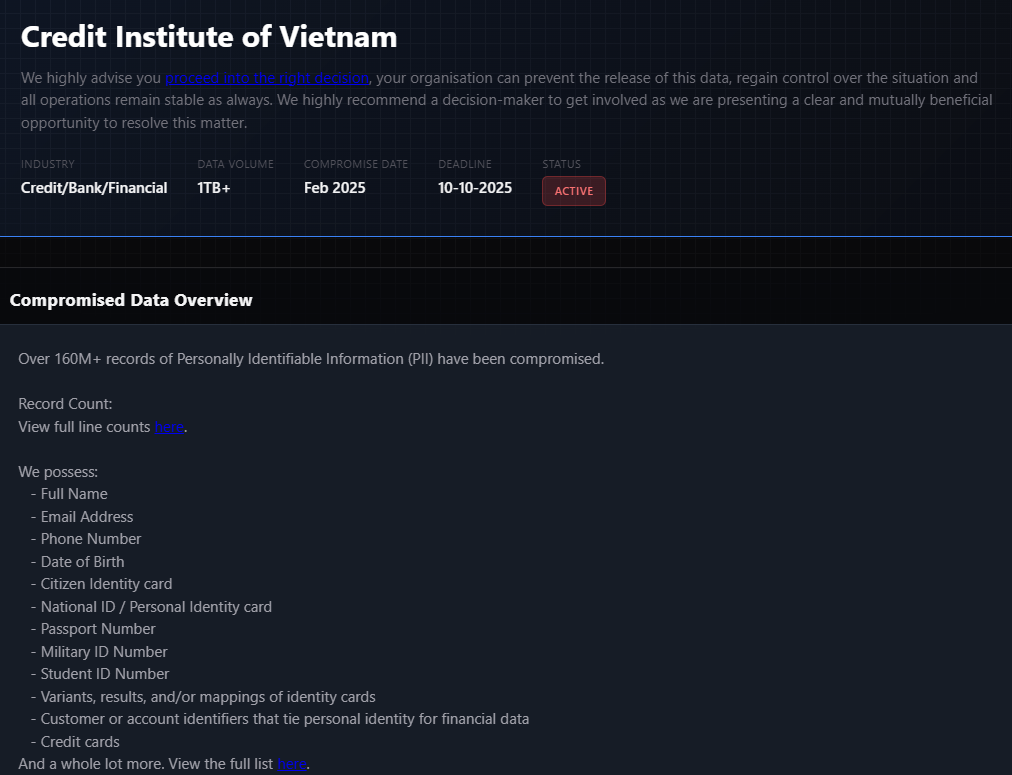Image resolution: width=1012 pixels, height=775 pixels.
Task: Open the 'here' link for the full list
Action: pos(292,764)
